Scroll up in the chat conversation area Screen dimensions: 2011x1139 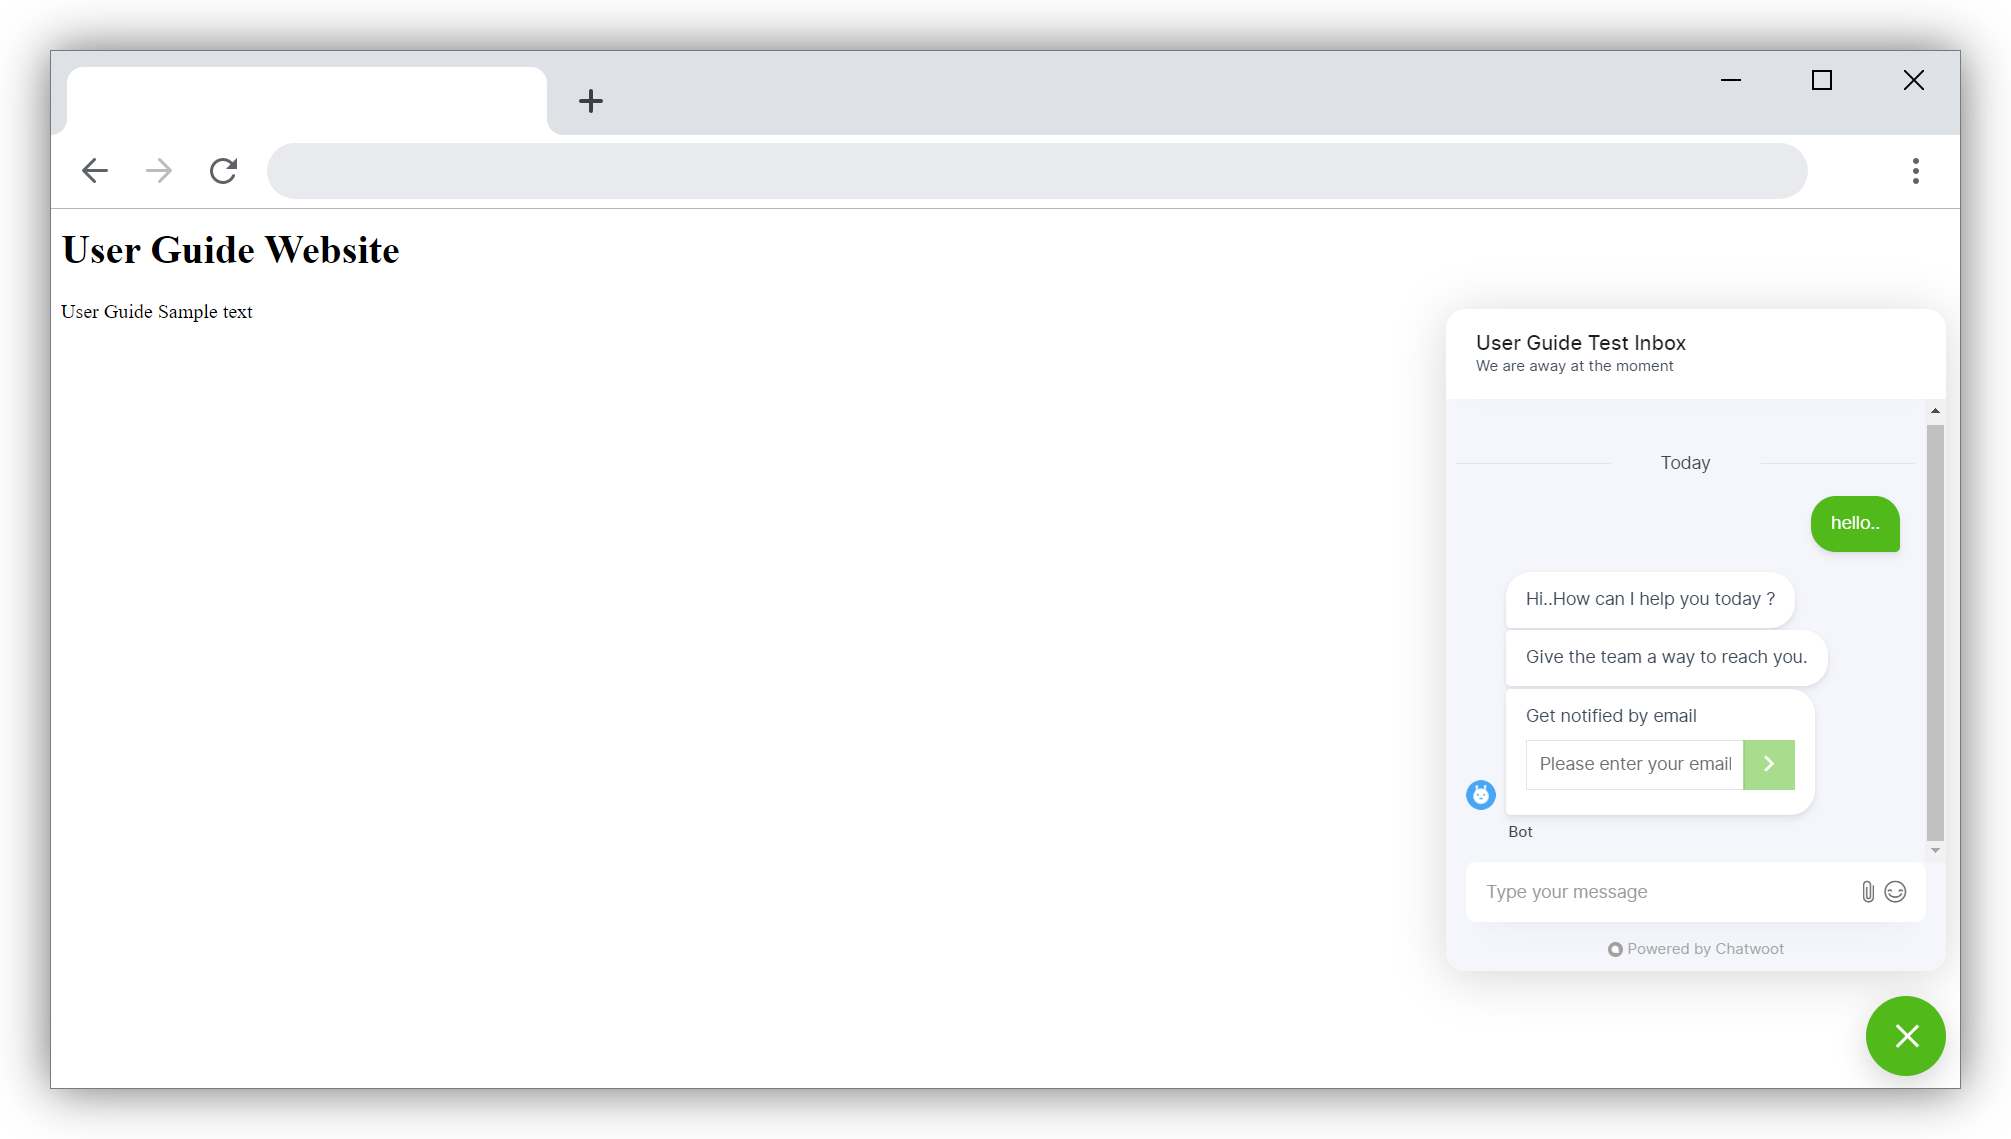pyautogui.click(x=1936, y=411)
